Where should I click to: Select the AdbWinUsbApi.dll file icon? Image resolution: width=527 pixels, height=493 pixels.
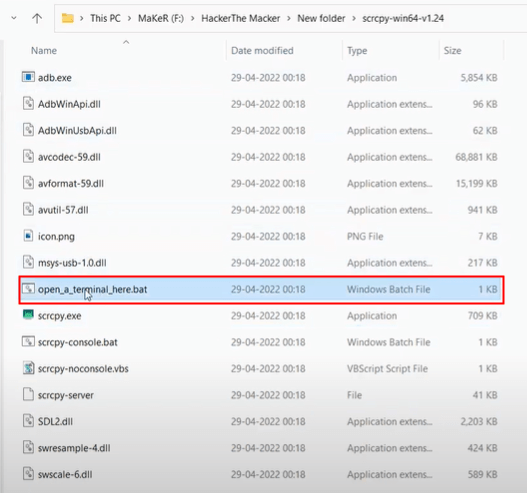28,130
